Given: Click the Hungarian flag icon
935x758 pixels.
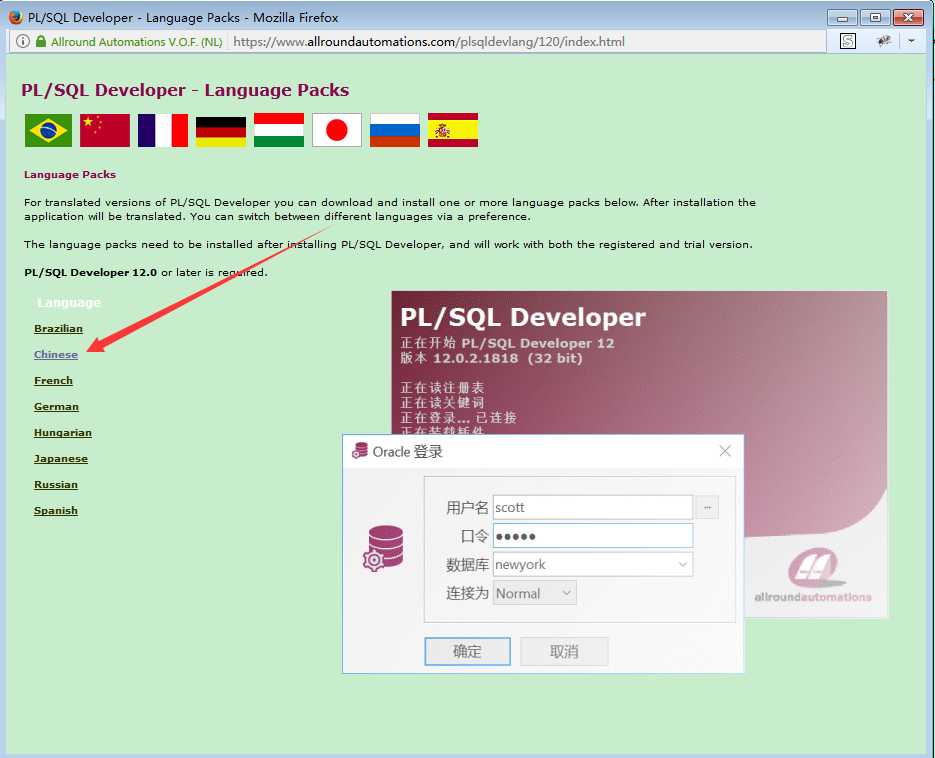Looking at the screenshot, I should [278, 130].
